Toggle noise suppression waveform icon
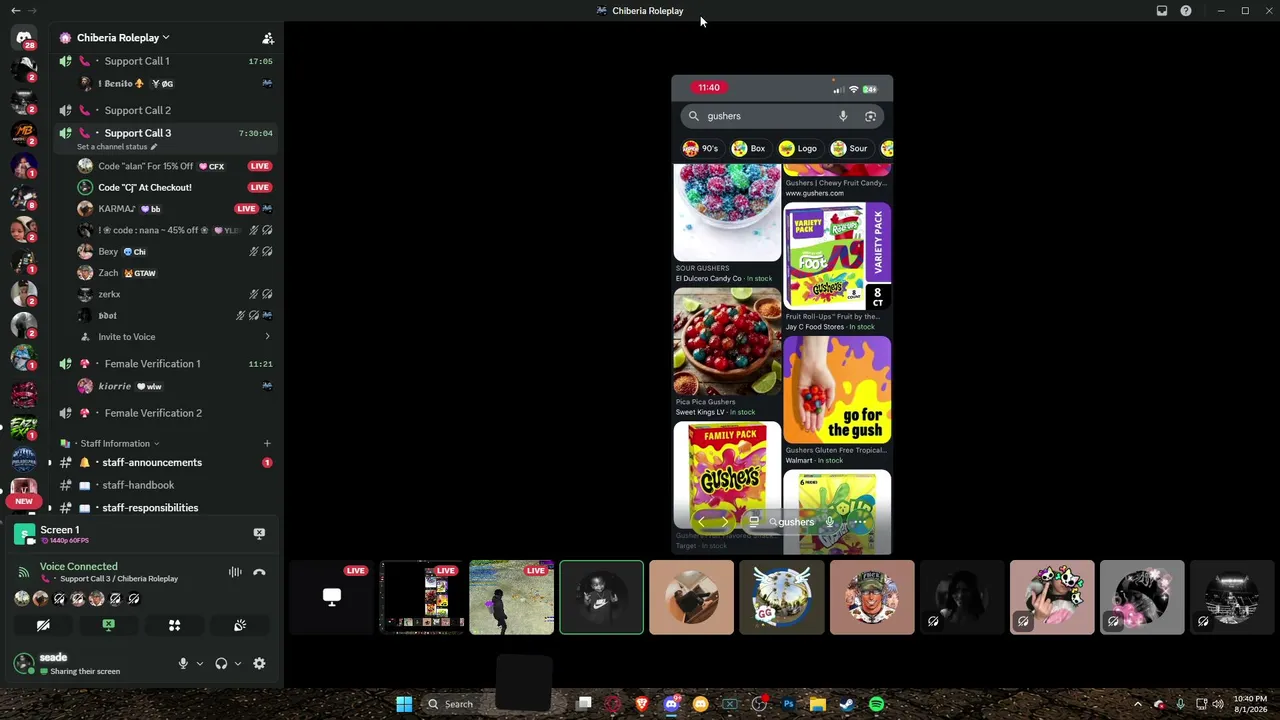 click(x=235, y=572)
